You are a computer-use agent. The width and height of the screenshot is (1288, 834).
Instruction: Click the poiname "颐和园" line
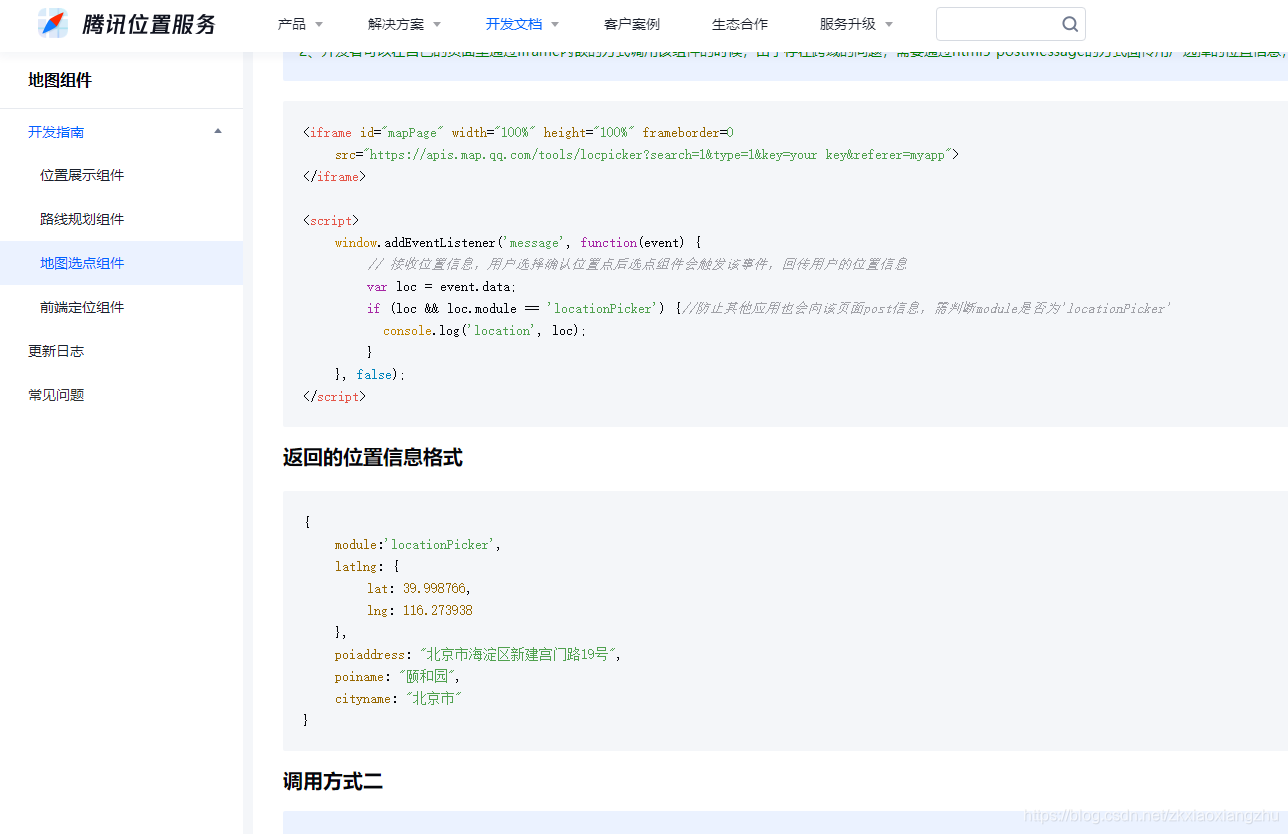(398, 677)
